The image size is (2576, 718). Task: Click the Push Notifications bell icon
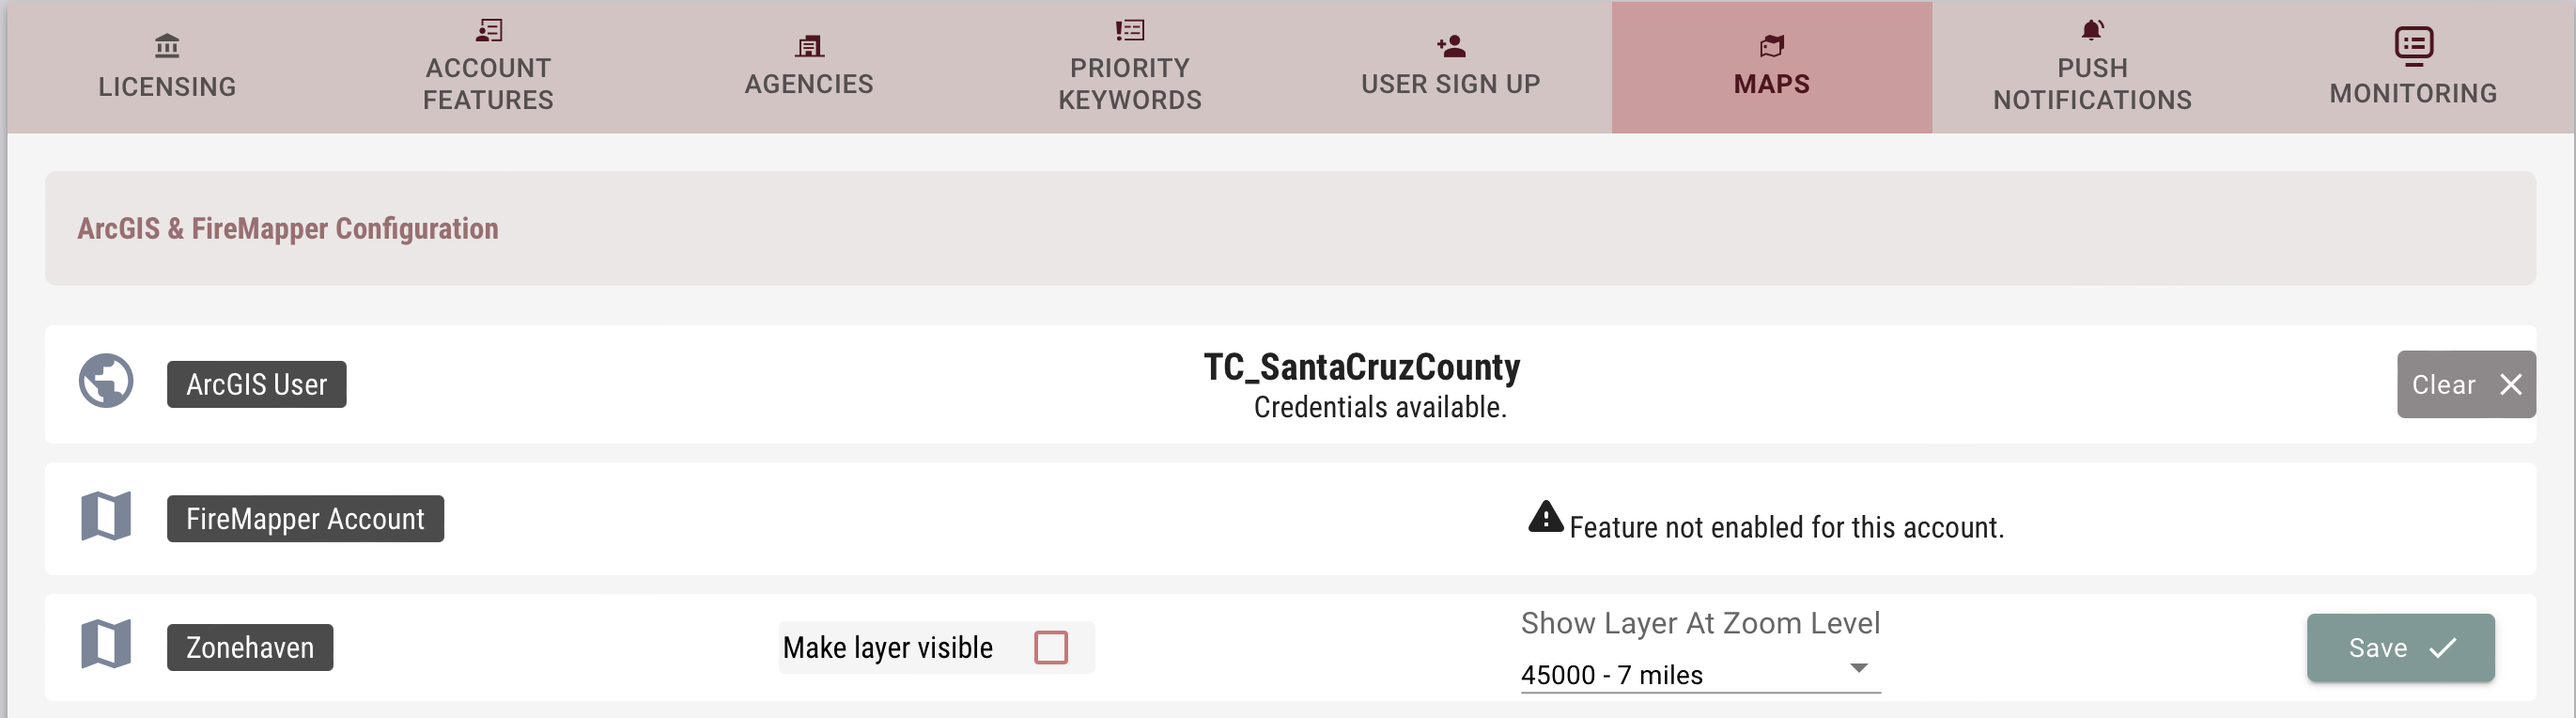(x=2092, y=30)
